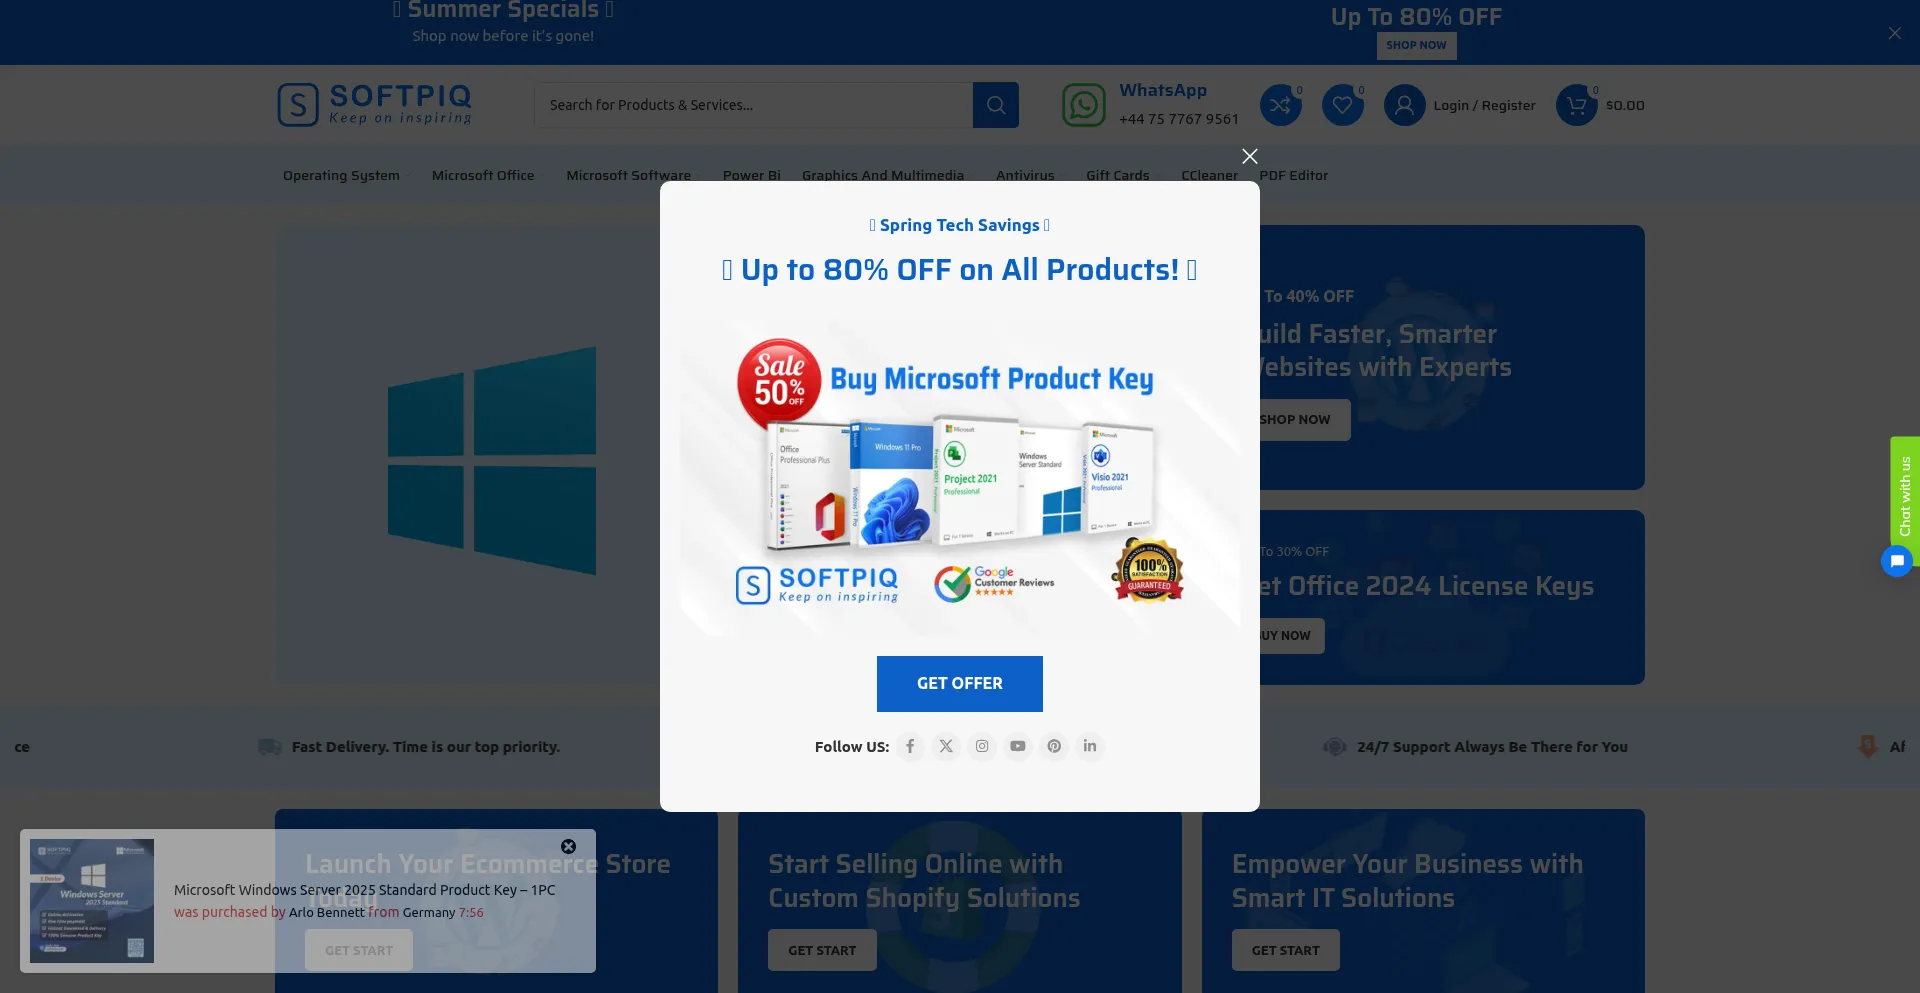This screenshot has height=993, width=1920.
Task: Open the CCleaner menu item
Action: [x=1210, y=176]
